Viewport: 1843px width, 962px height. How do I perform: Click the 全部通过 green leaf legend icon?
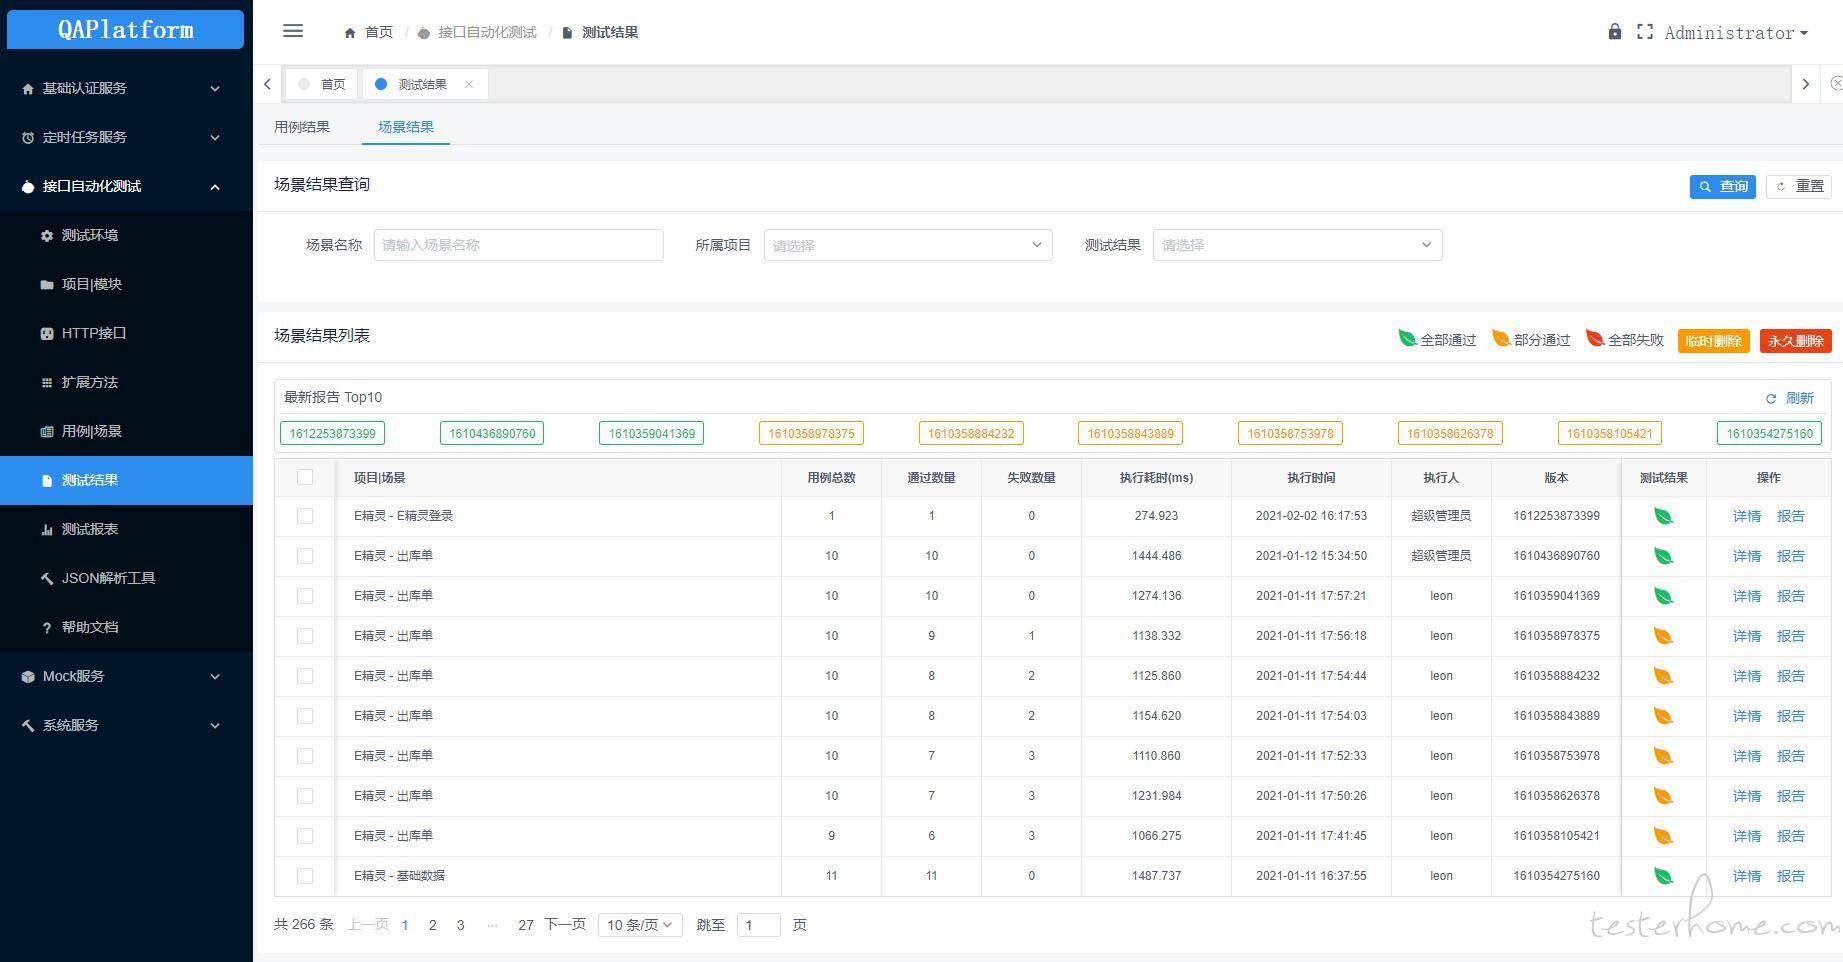click(x=1407, y=338)
